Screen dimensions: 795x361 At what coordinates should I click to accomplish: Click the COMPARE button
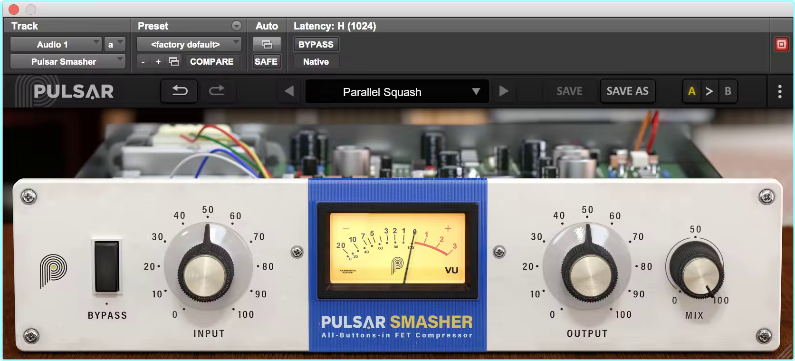tap(211, 61)
